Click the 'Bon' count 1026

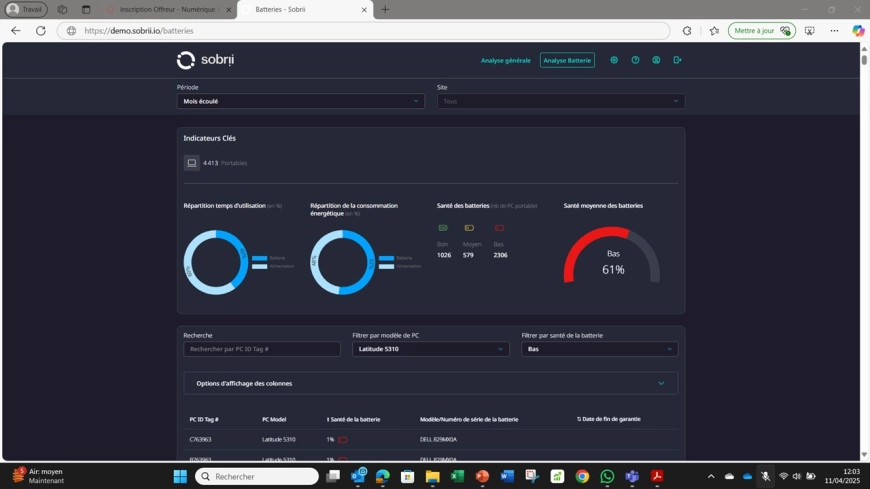click(444, 255)
